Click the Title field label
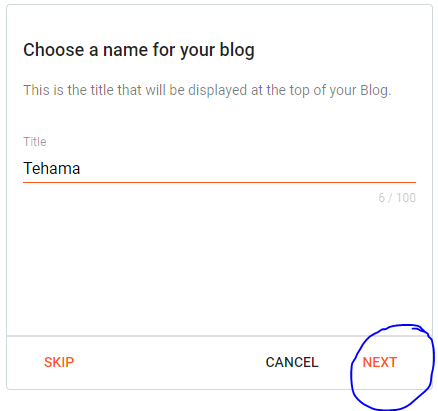Screen dimensions: 438x411 coord(35,142)
